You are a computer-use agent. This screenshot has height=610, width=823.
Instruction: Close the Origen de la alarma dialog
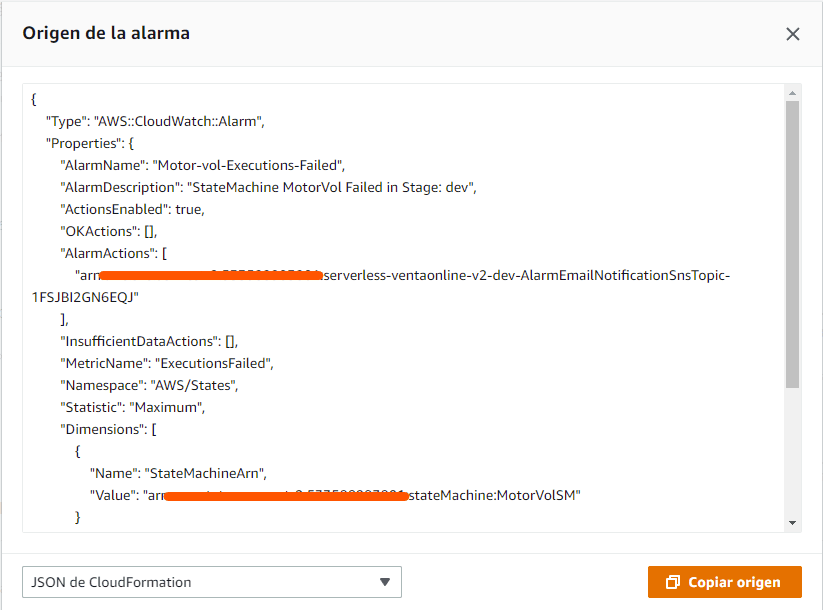pyautogui.click(x=793, y=34)
